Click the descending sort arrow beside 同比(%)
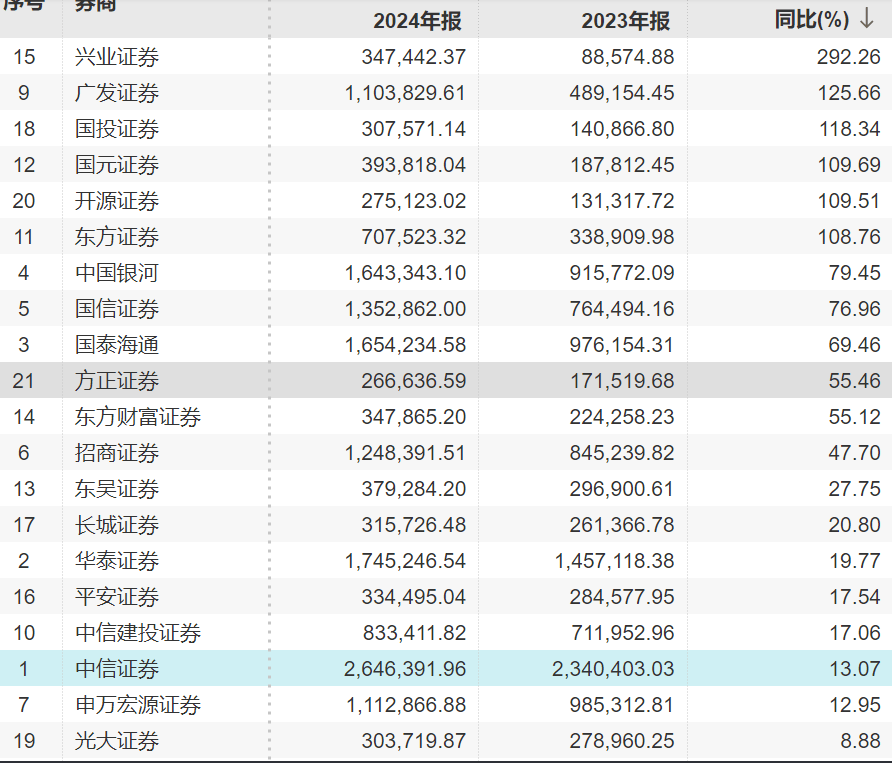 pyautogui.click(x=867, y=19)
